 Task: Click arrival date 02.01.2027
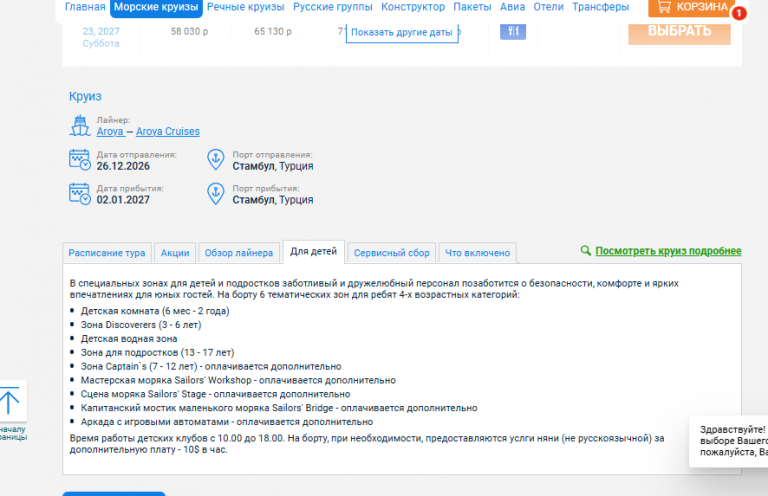point(123,200)
